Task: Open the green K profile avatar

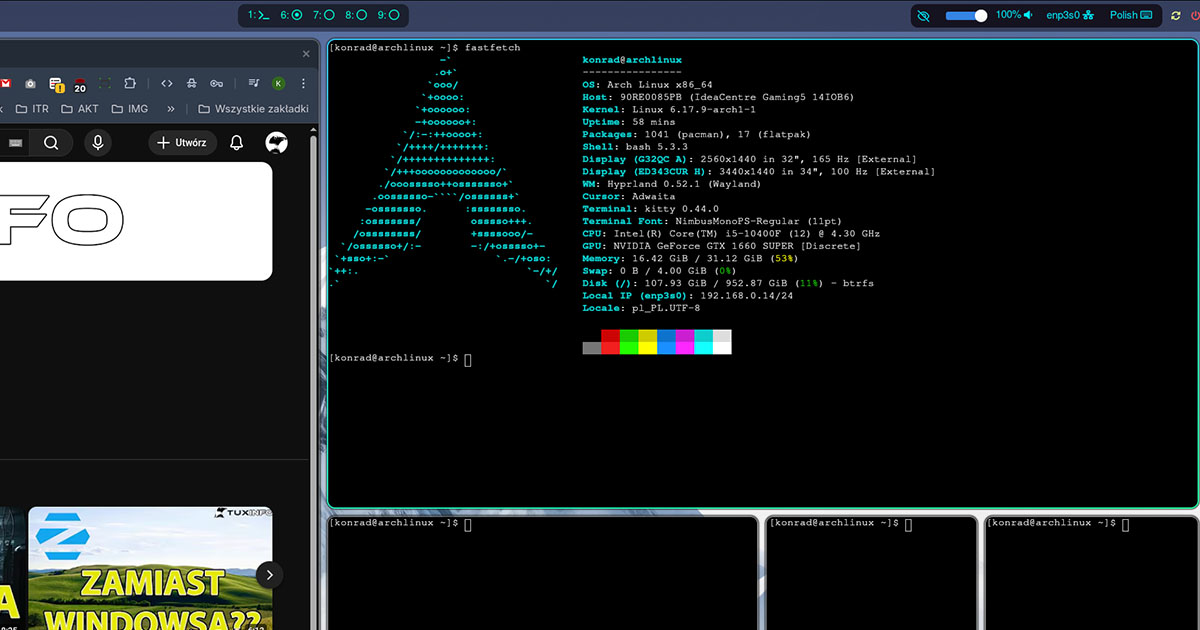Action: click(x=277, y=83)
